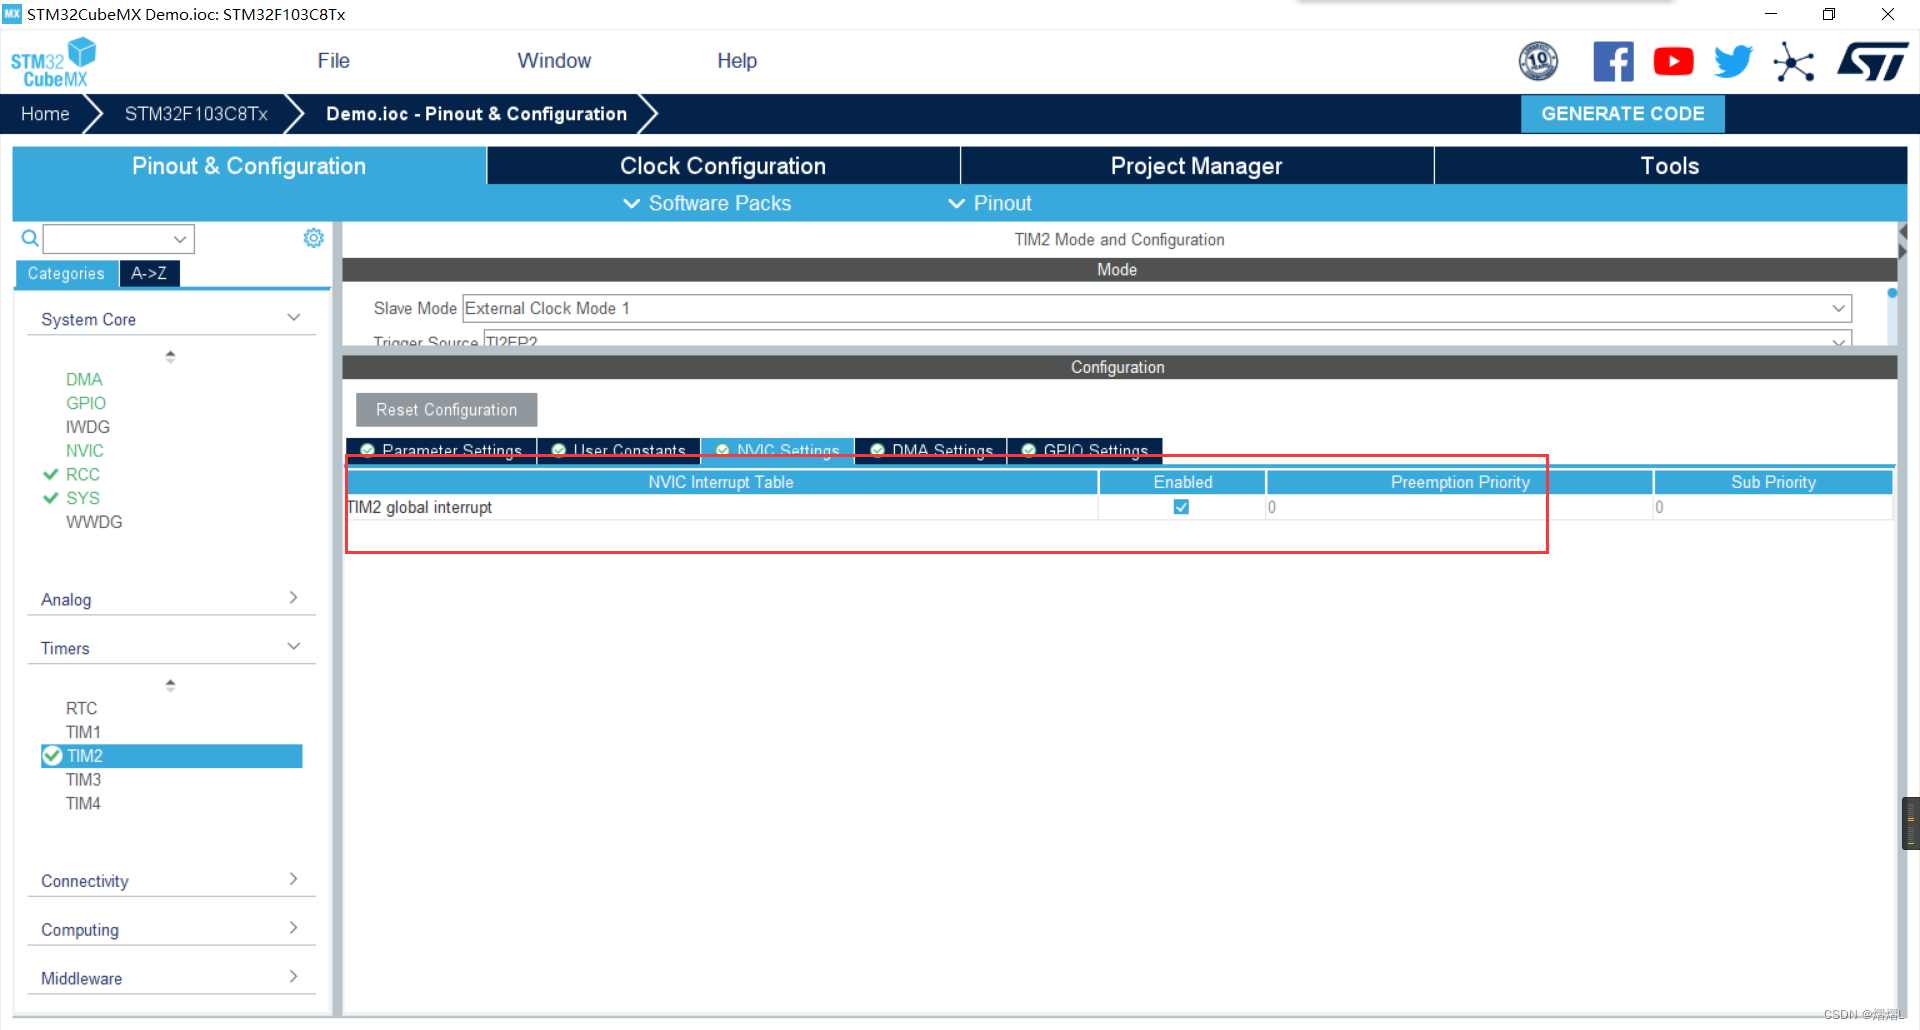Go to the Home breadcrumb

click(45, 114)
